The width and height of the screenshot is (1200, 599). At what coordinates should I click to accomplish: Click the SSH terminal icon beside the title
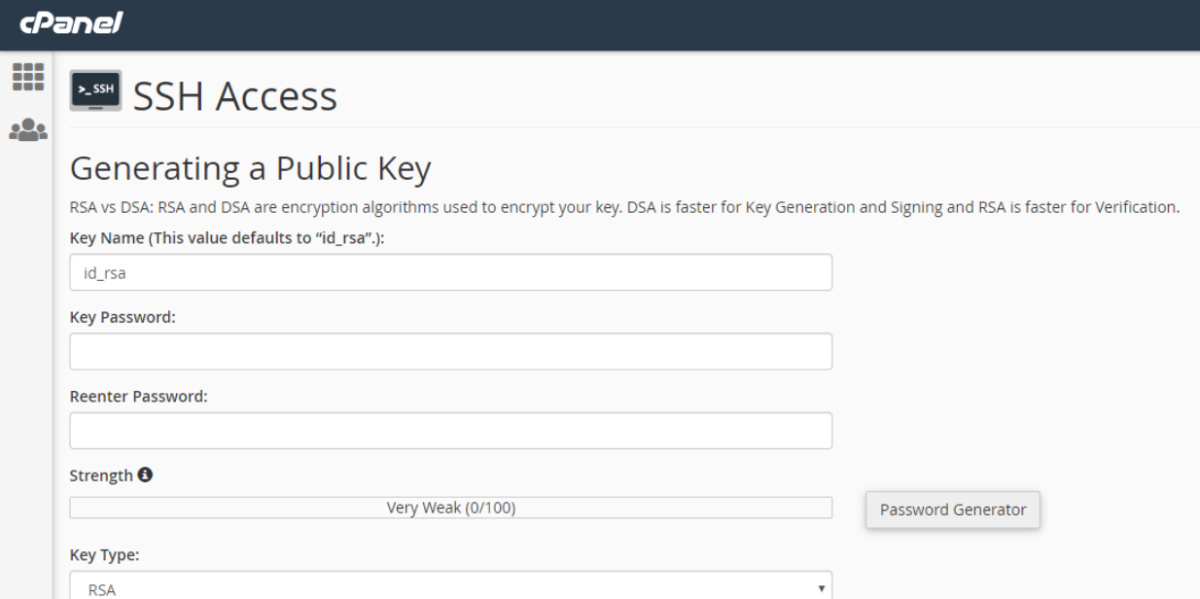coord(94,91)
